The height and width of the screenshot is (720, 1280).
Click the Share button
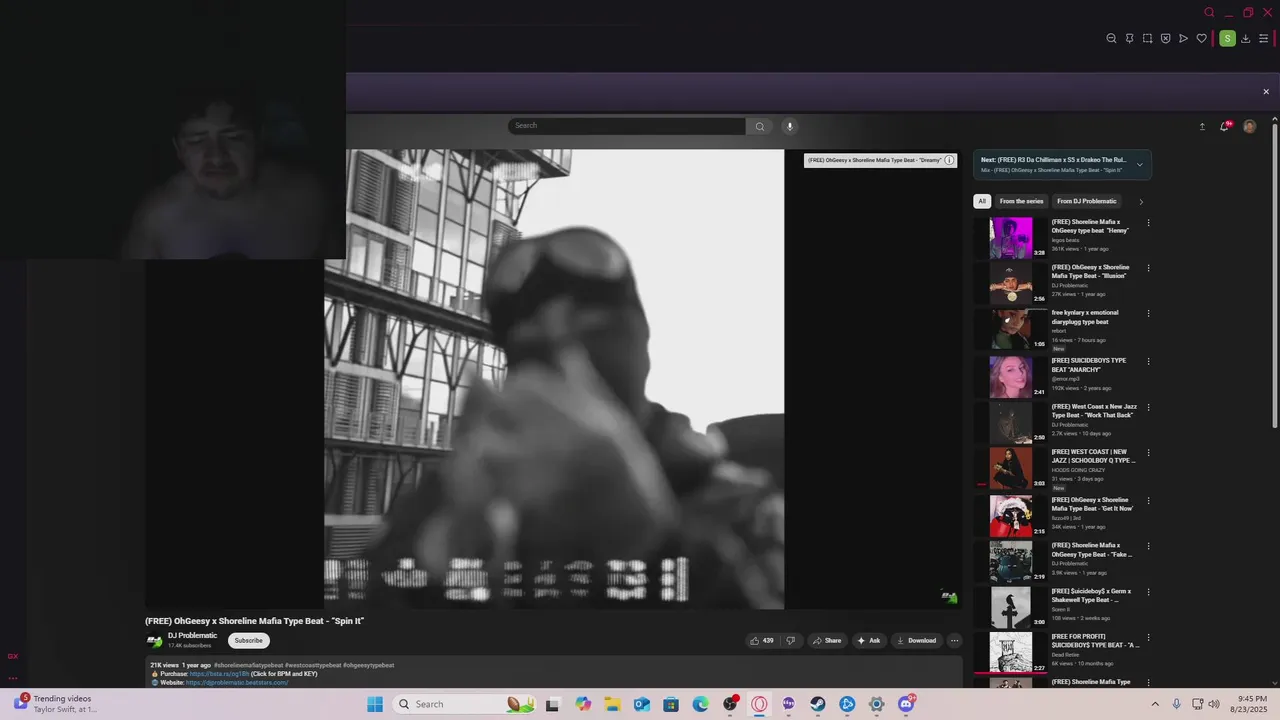coord(827,641)
